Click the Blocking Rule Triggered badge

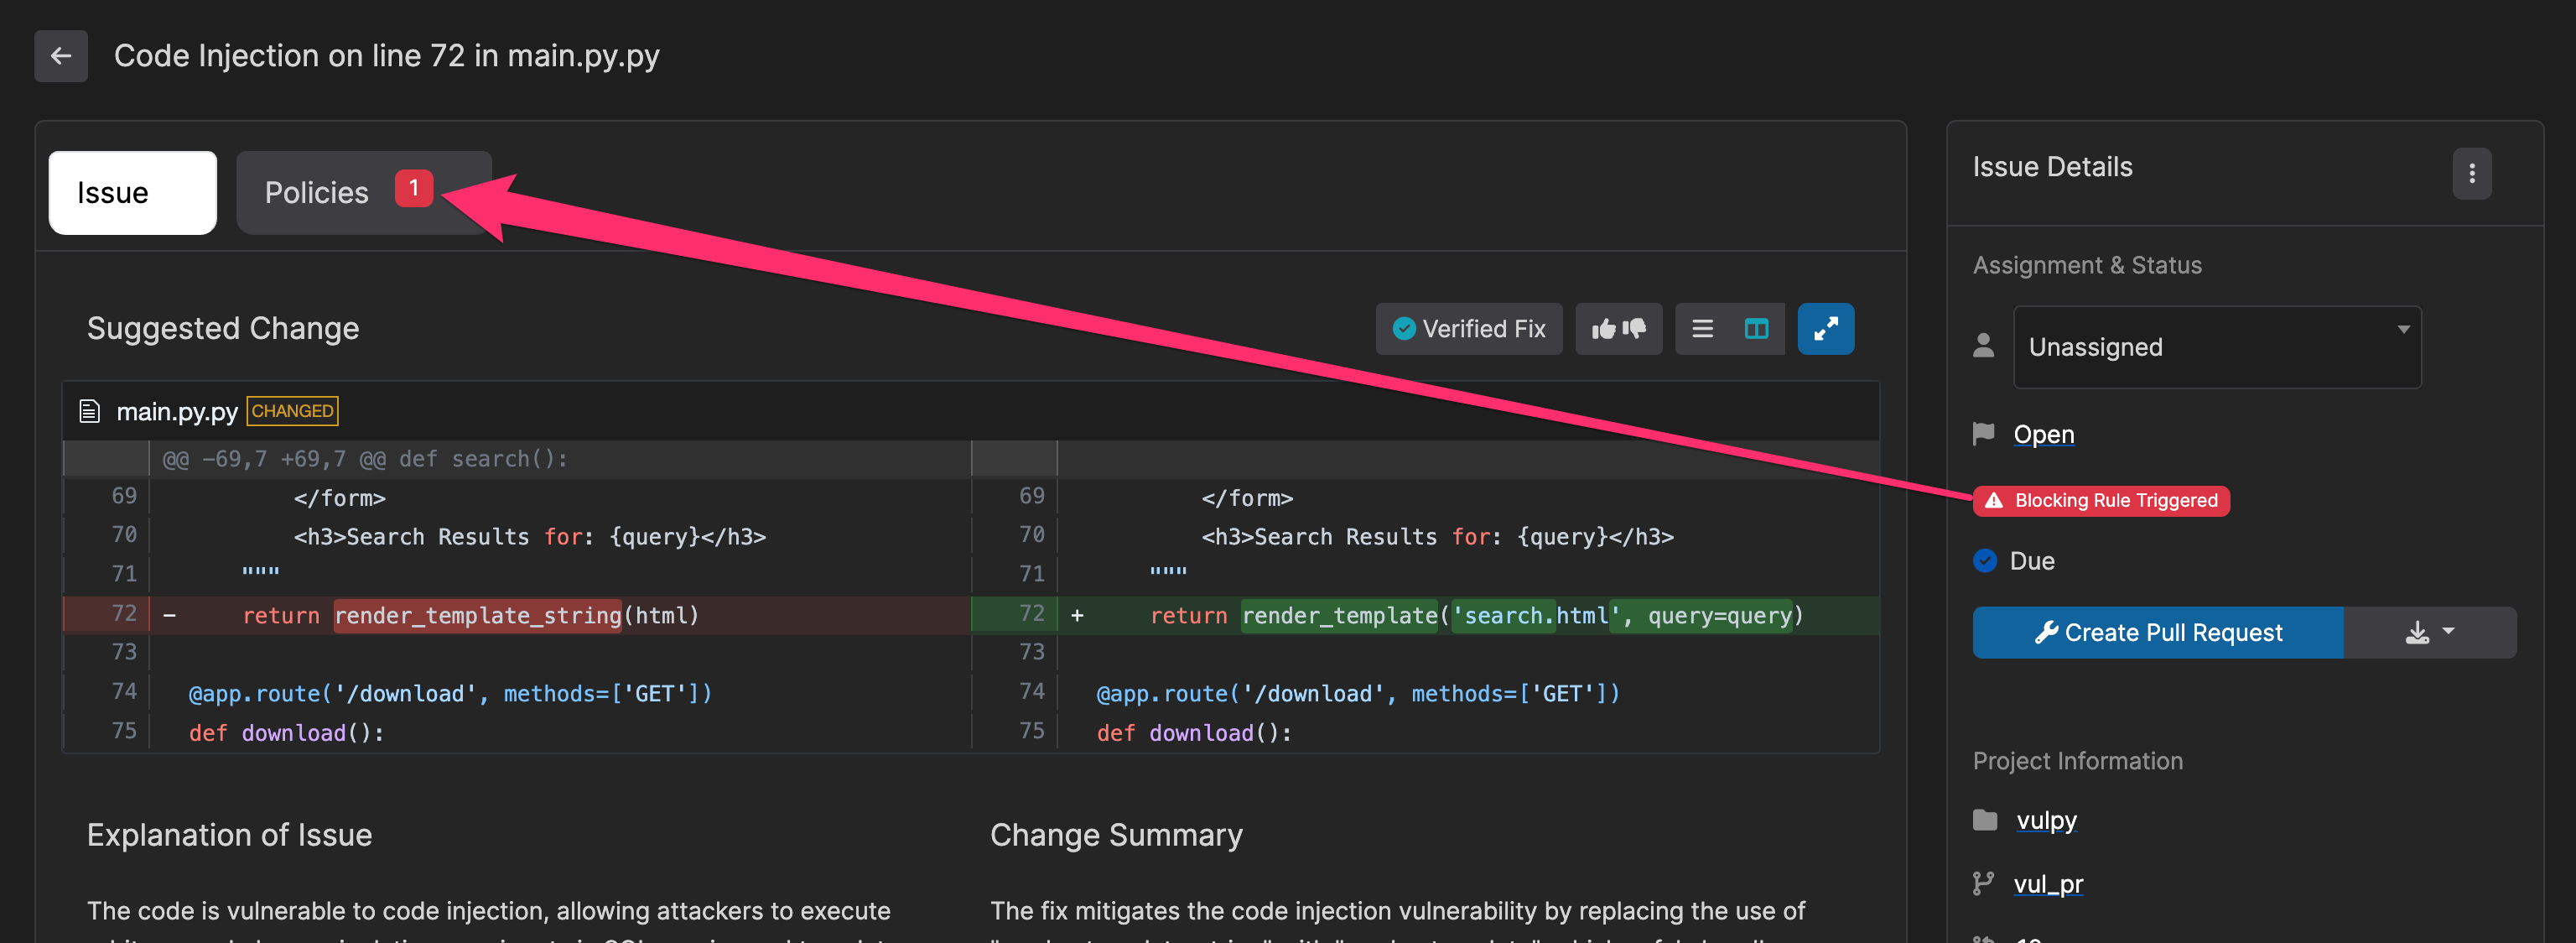click(2100, 500)
